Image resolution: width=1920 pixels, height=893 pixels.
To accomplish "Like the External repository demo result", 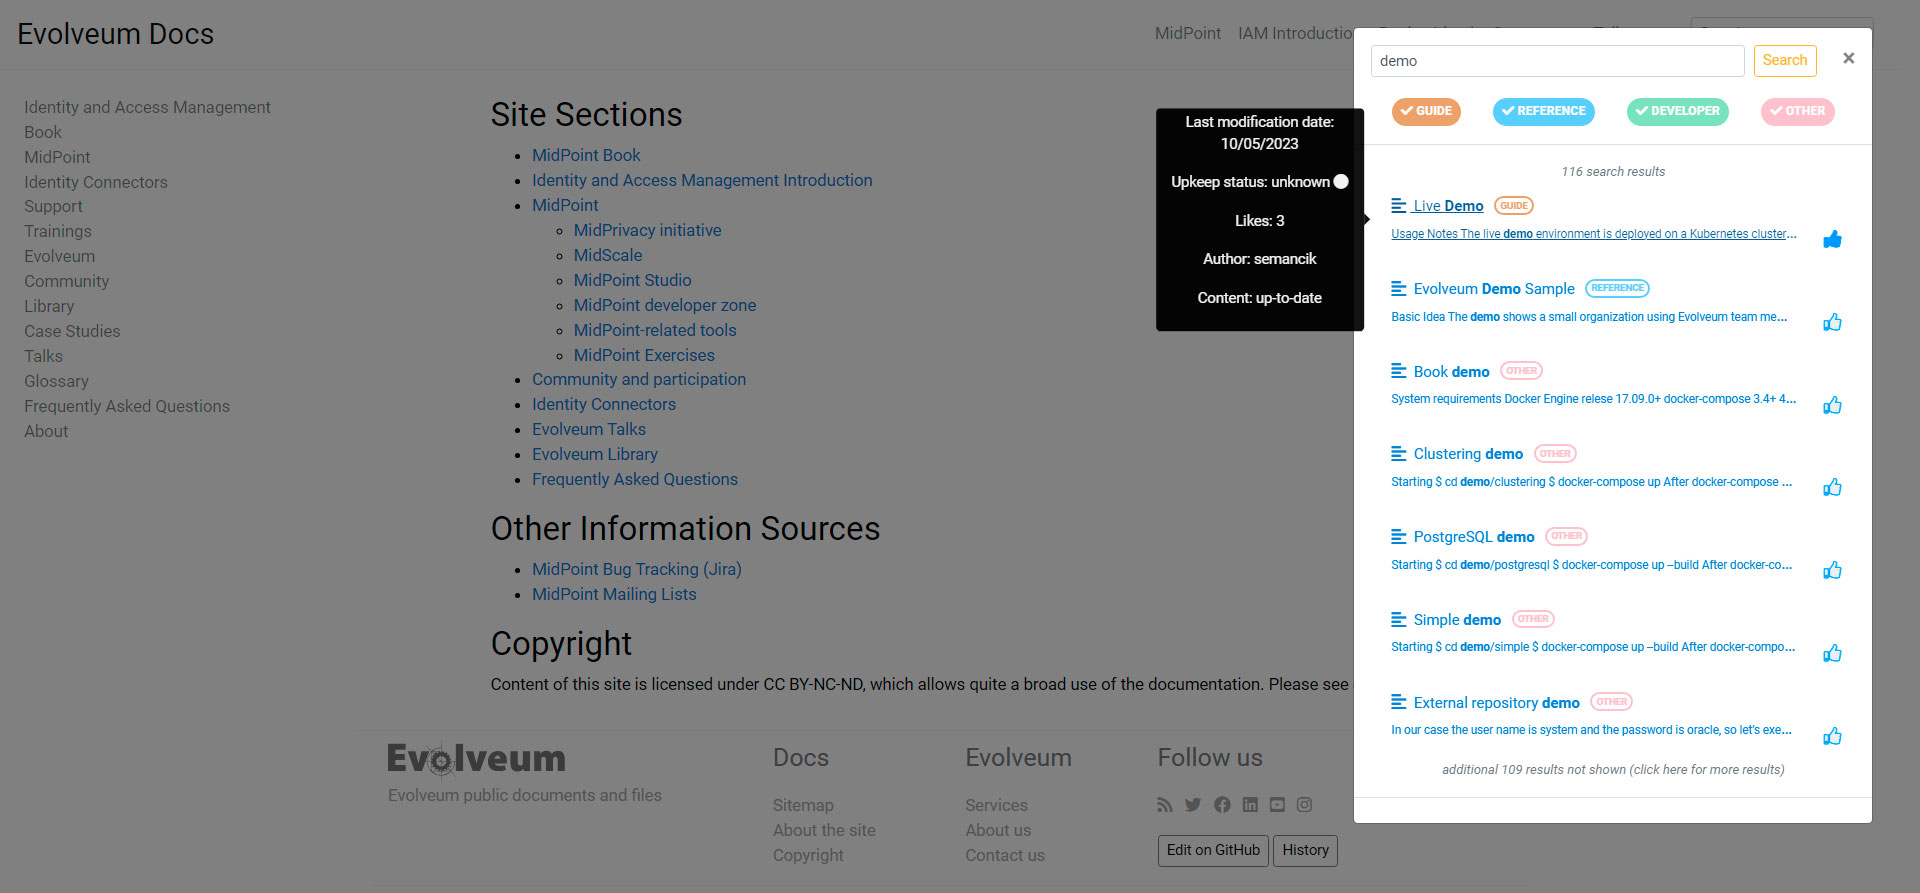I will click(1832, 736).
